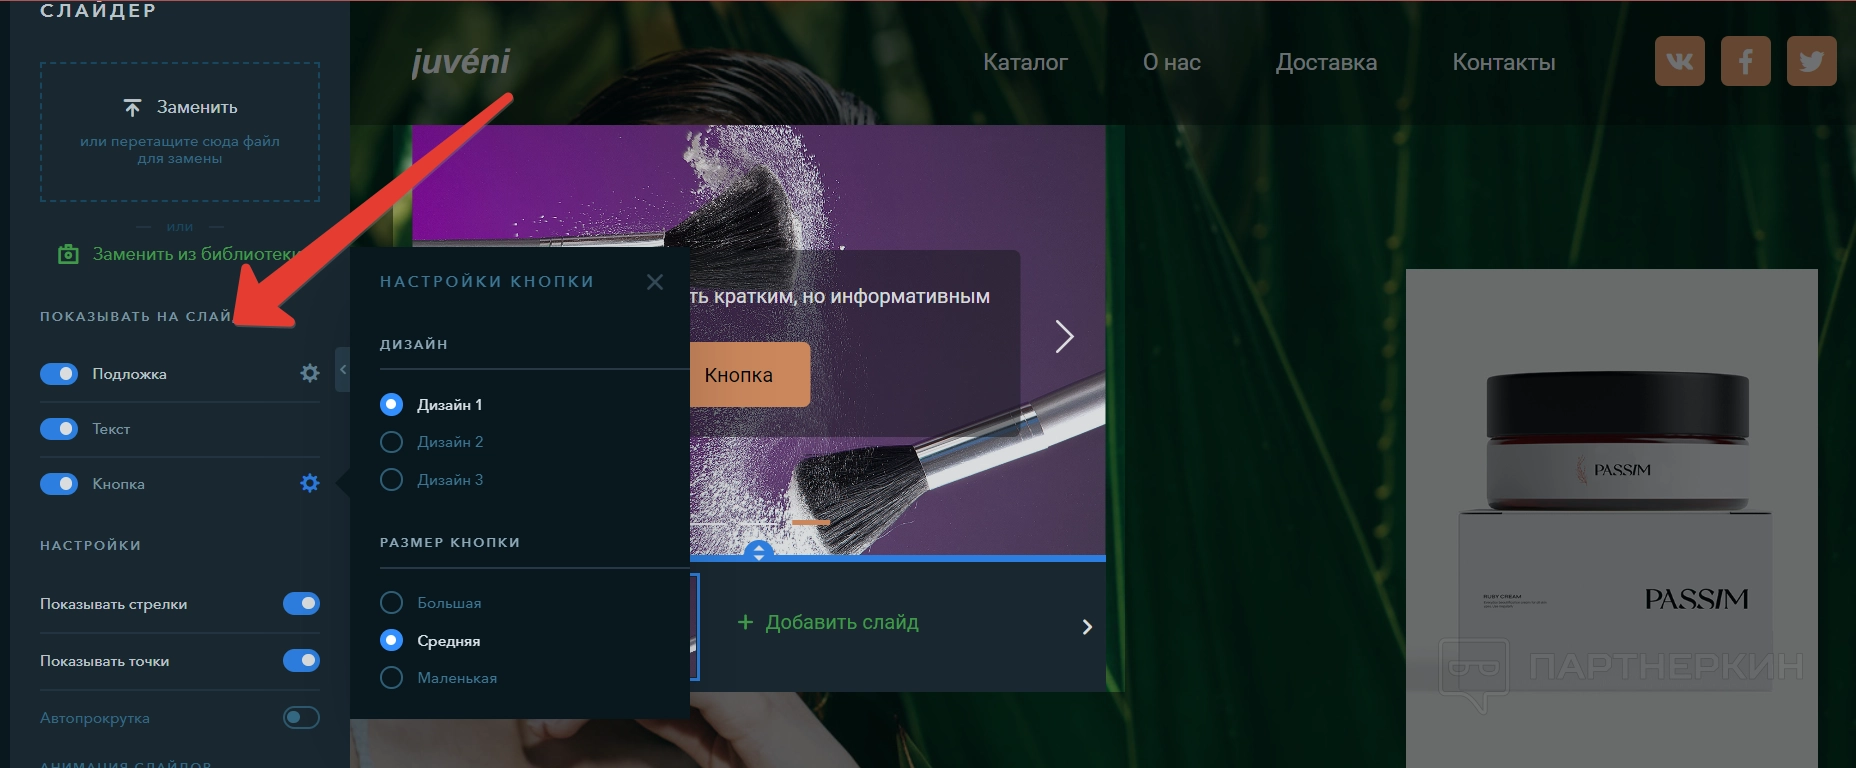Click the upload arrow icon beside Заменить
The width and height of the screenshot is (1856, 768).
pos(132,107)
